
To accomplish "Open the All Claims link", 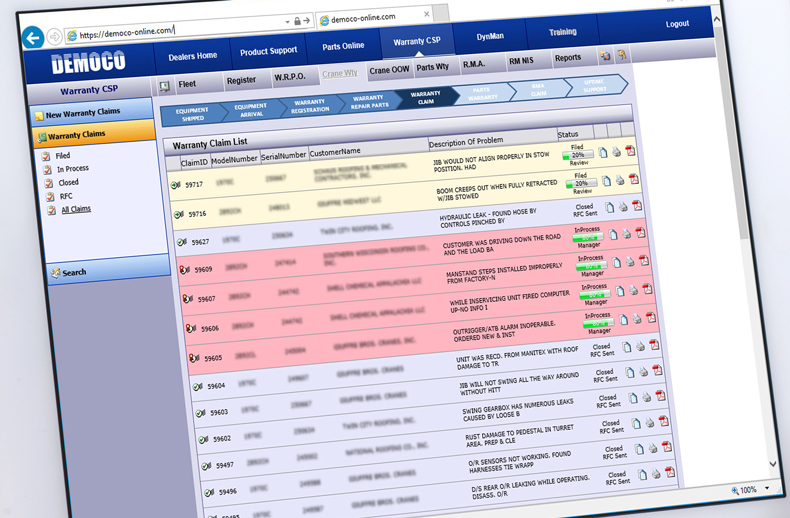I will pyautogui.click(x=75, y=209).
